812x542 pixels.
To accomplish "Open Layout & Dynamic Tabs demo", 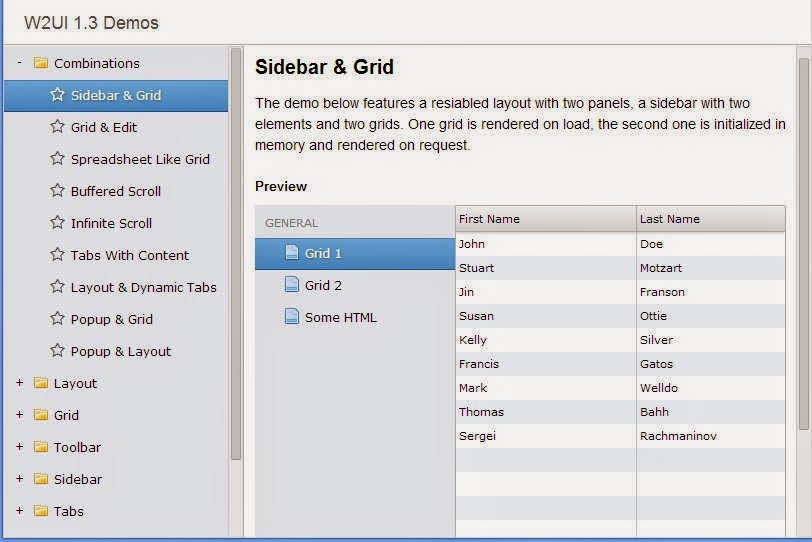I will click(x=116, y=287).
